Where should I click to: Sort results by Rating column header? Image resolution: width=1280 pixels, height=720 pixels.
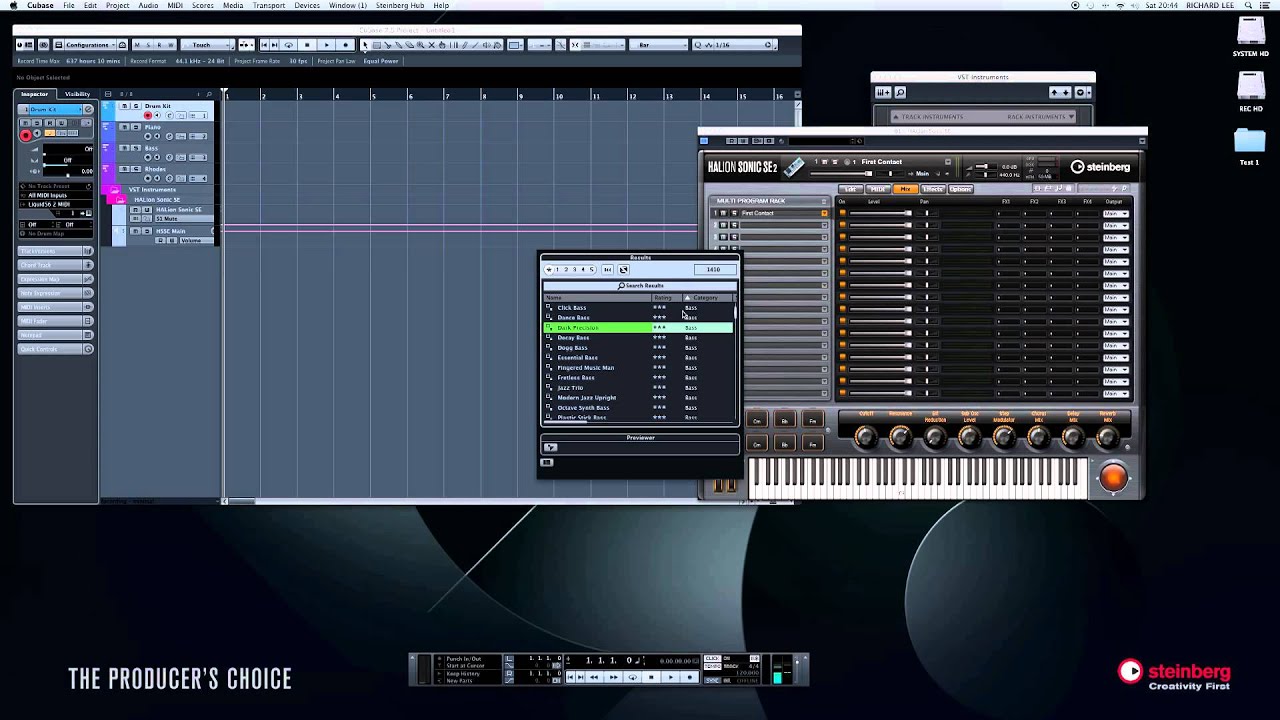665,297
